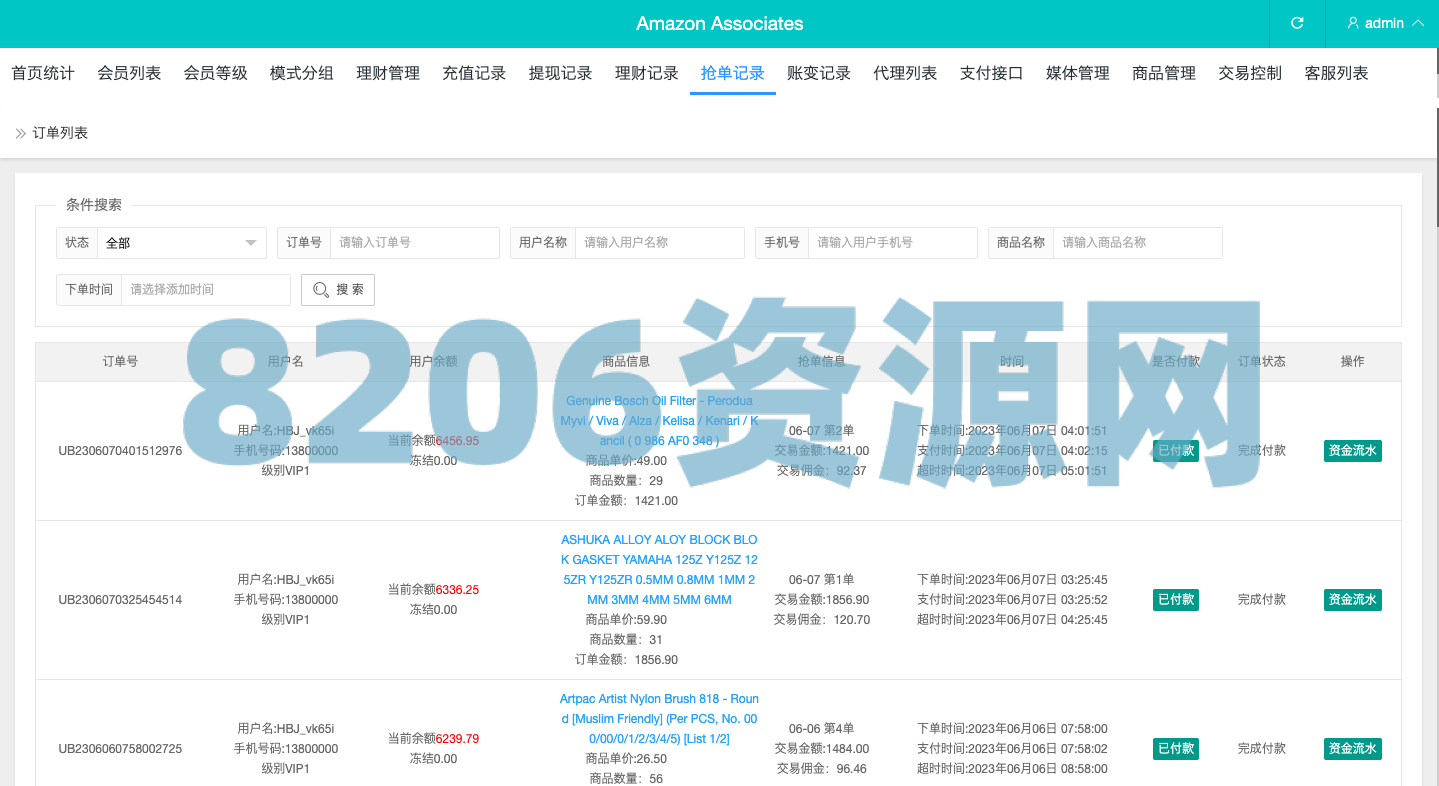The width and height of the screenshot is (1439, 786).
Task: Select the 商品管理 menu item
Action: tap(1163, 73)
